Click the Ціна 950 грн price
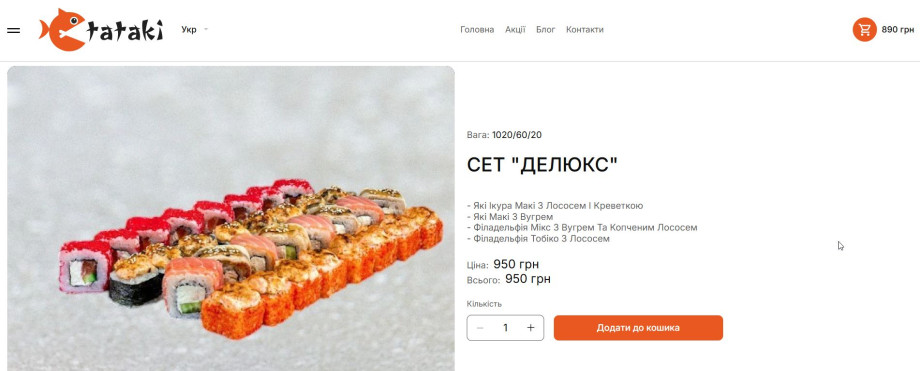 tap(503, 264)
